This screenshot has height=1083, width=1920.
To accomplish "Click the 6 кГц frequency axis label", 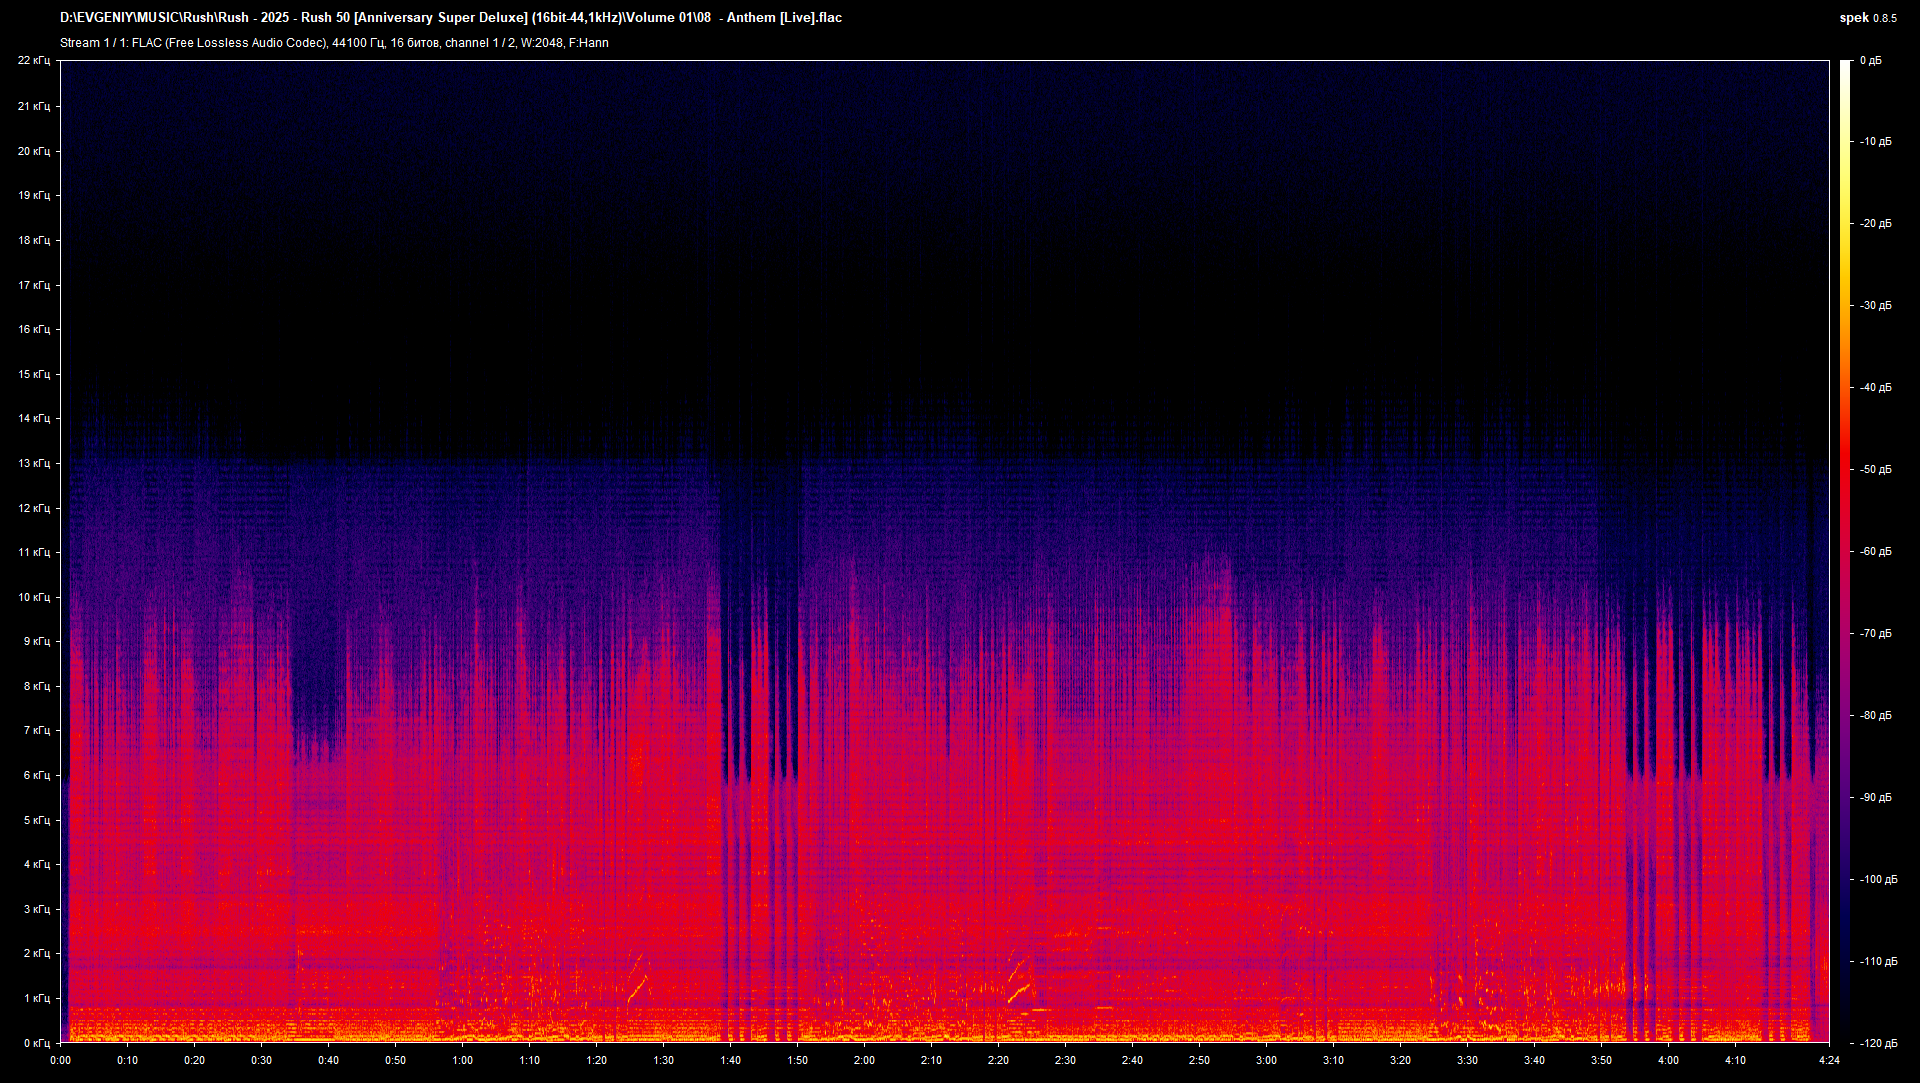I will point(36,775).
